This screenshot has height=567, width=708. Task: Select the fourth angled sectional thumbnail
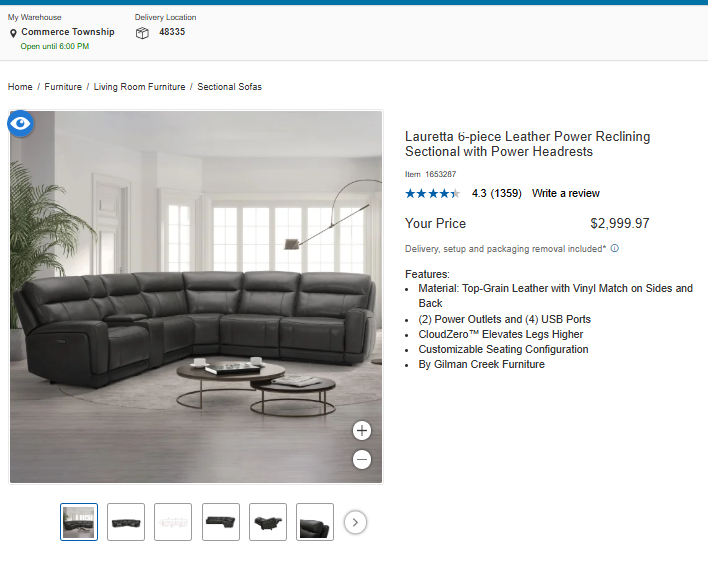221,522
